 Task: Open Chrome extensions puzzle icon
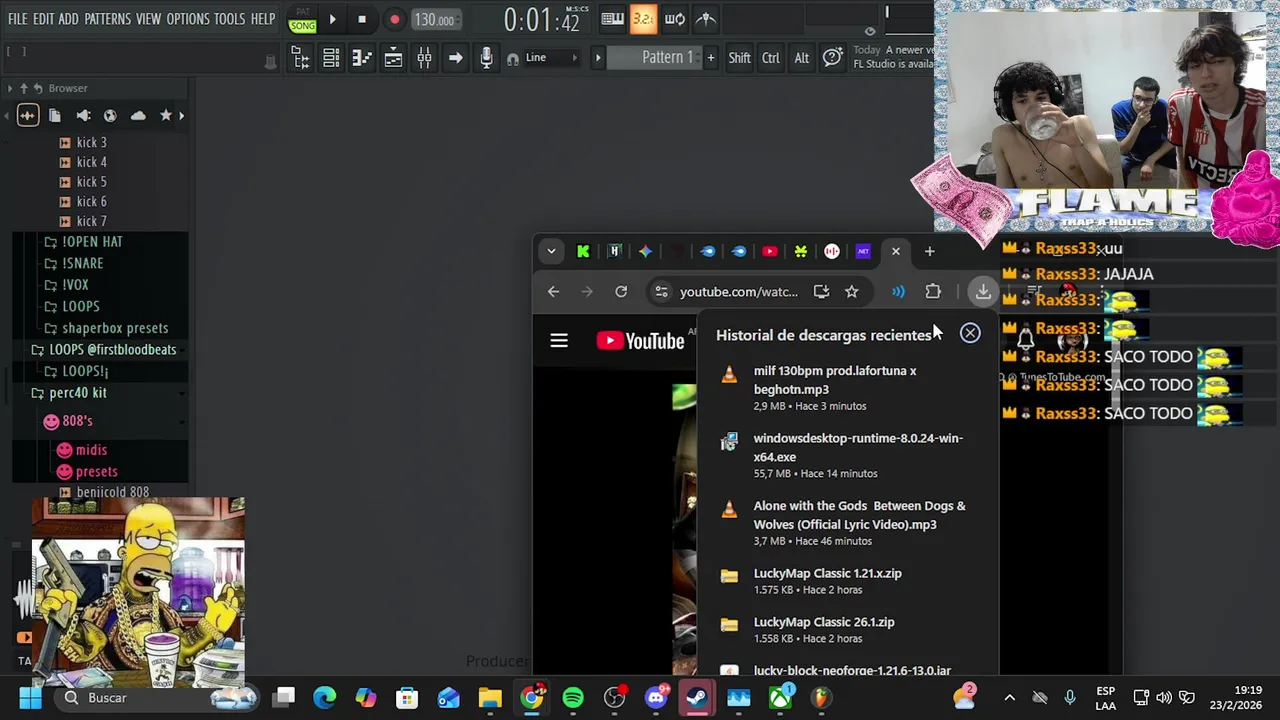pos(933,291)
